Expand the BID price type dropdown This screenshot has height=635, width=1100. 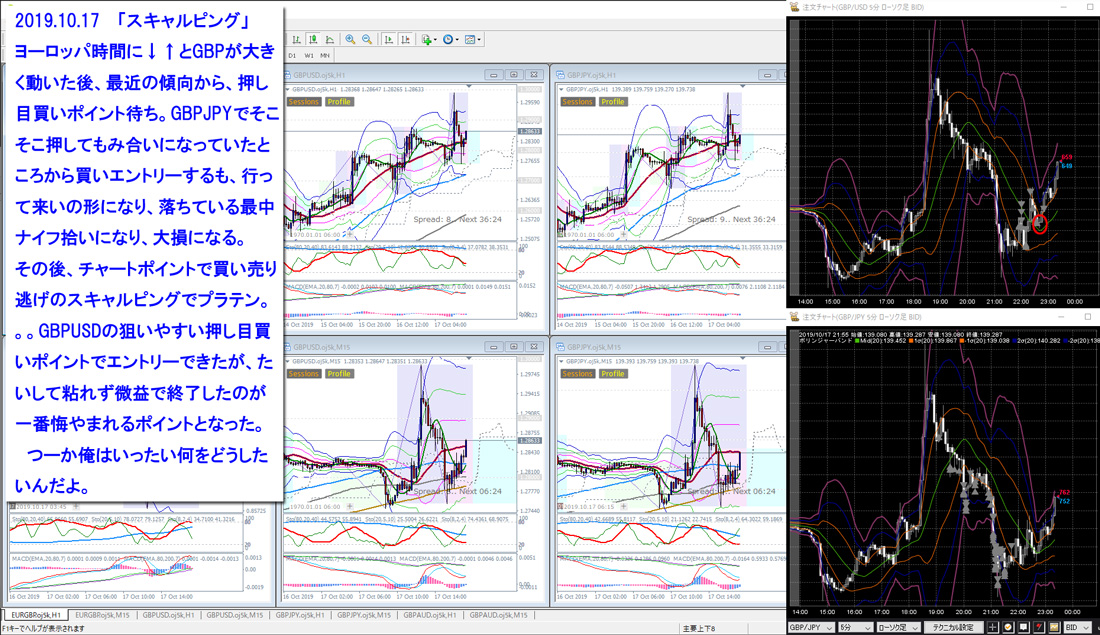[1079, 627]
